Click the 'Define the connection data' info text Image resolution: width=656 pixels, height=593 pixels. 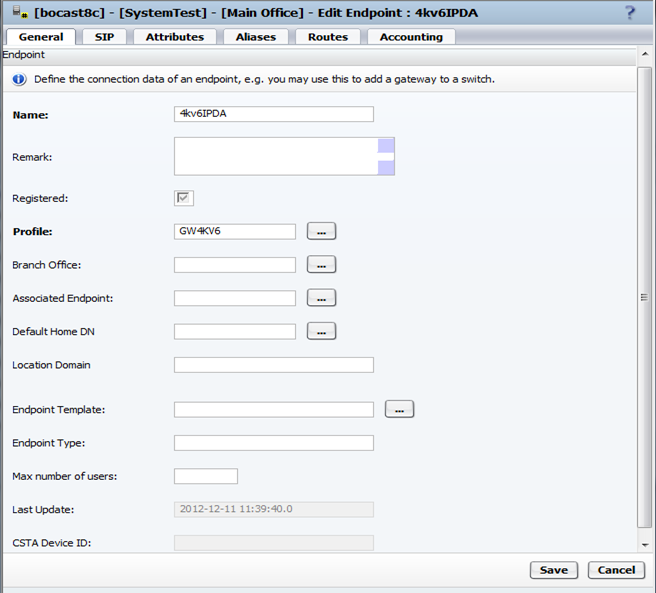tap(264, 80)
